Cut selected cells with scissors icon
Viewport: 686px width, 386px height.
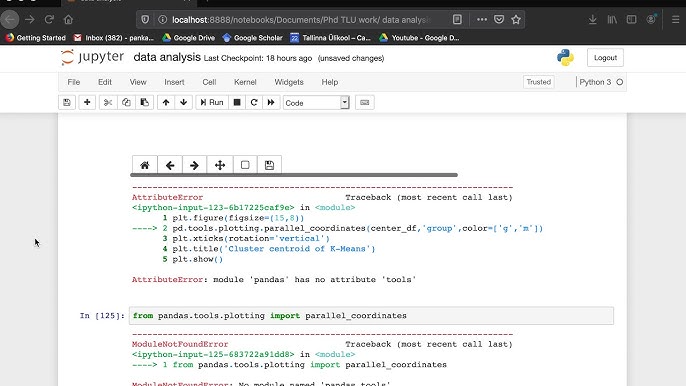(x=108, y=102)
